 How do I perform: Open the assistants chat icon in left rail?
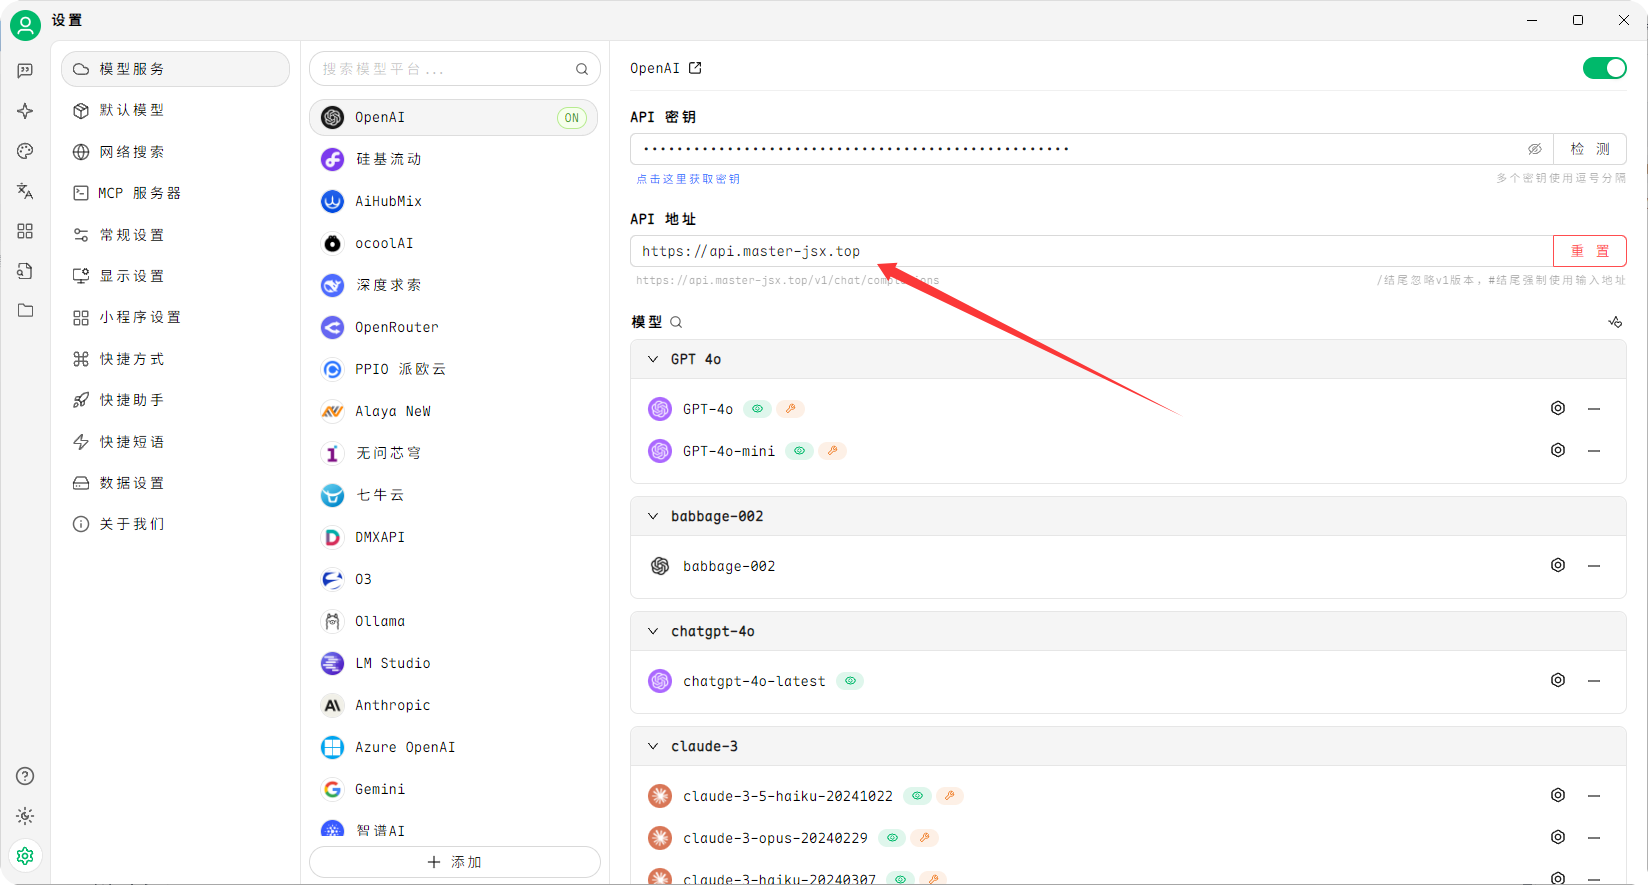[25, 71]
